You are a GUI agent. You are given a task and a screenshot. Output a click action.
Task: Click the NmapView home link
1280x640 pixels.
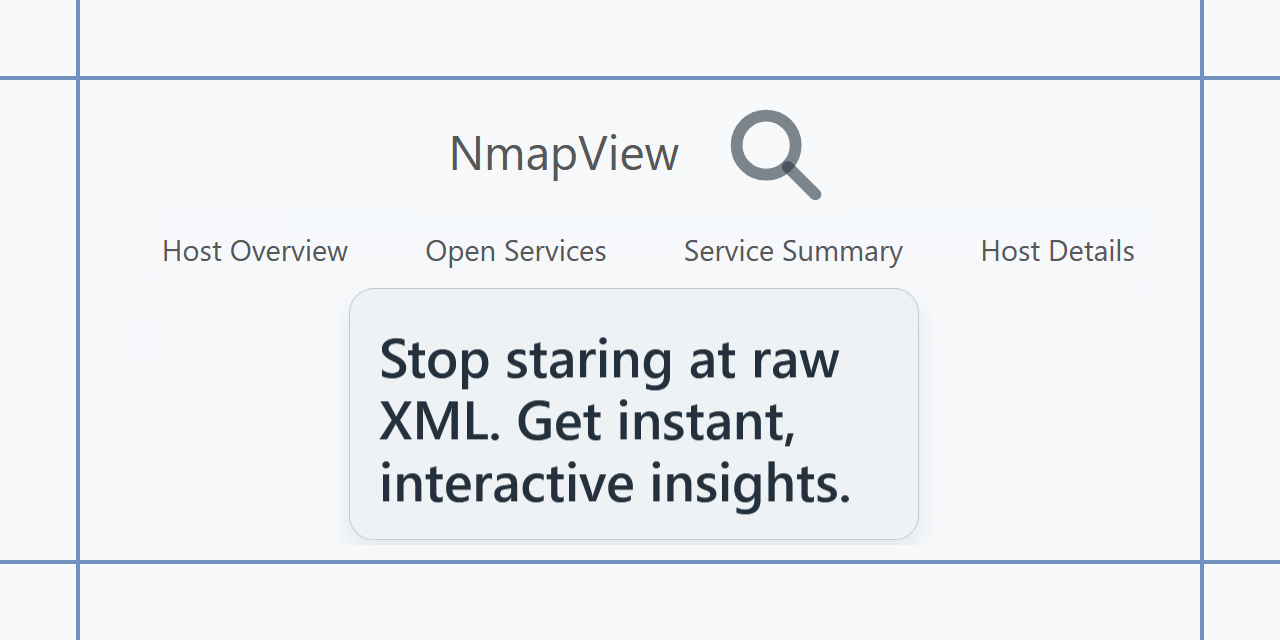pyautogui.click(x=563, y=152)
